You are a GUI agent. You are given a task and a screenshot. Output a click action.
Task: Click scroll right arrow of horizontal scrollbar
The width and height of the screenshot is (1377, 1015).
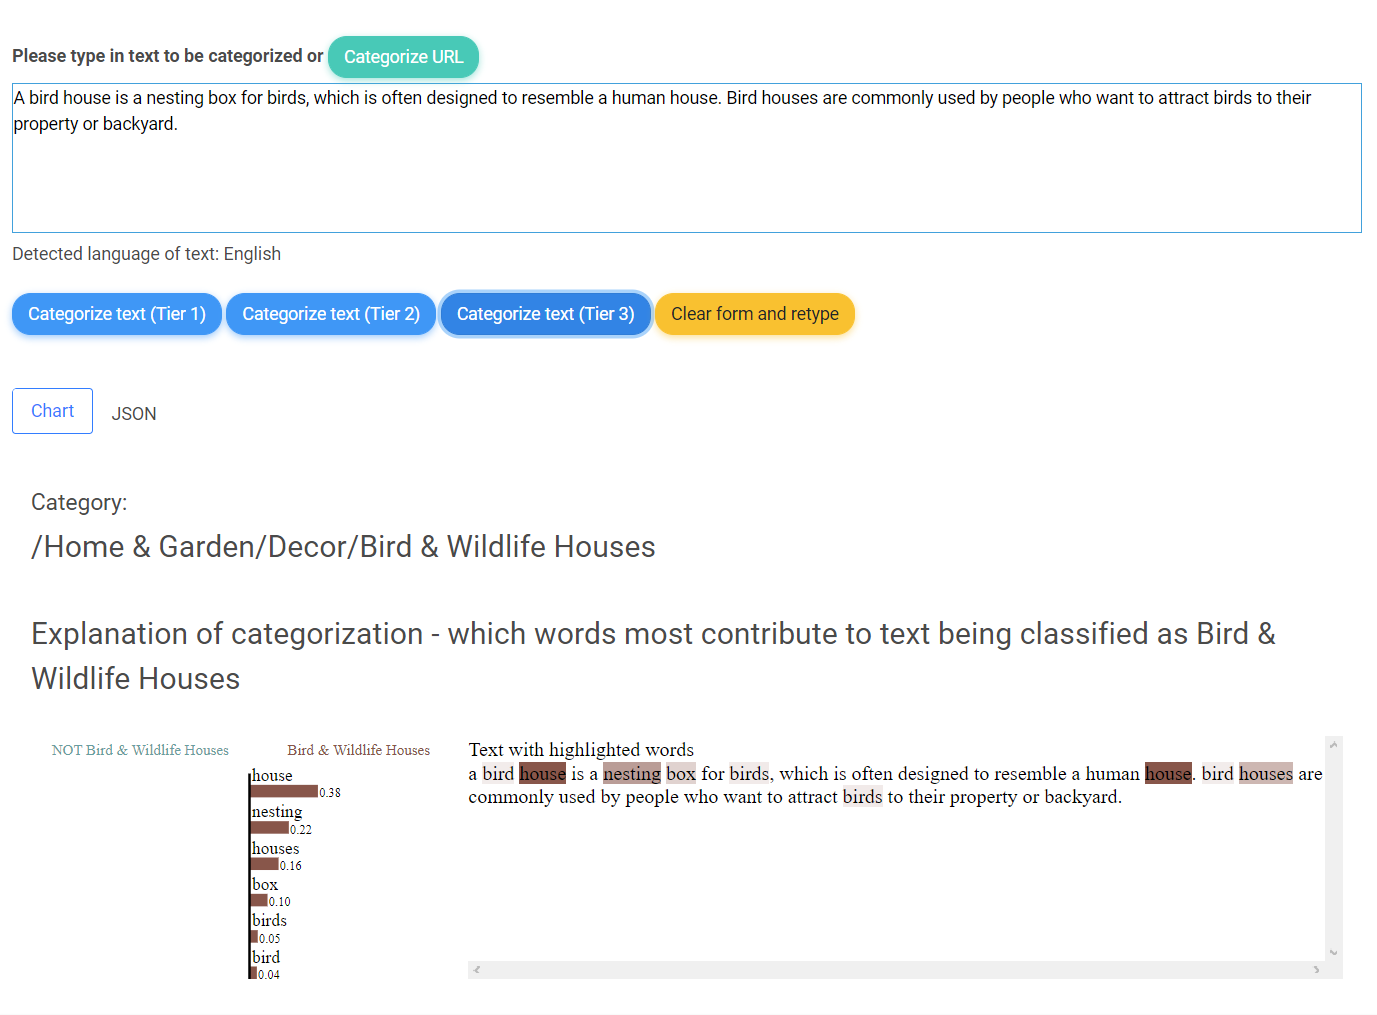(1316, 970)
